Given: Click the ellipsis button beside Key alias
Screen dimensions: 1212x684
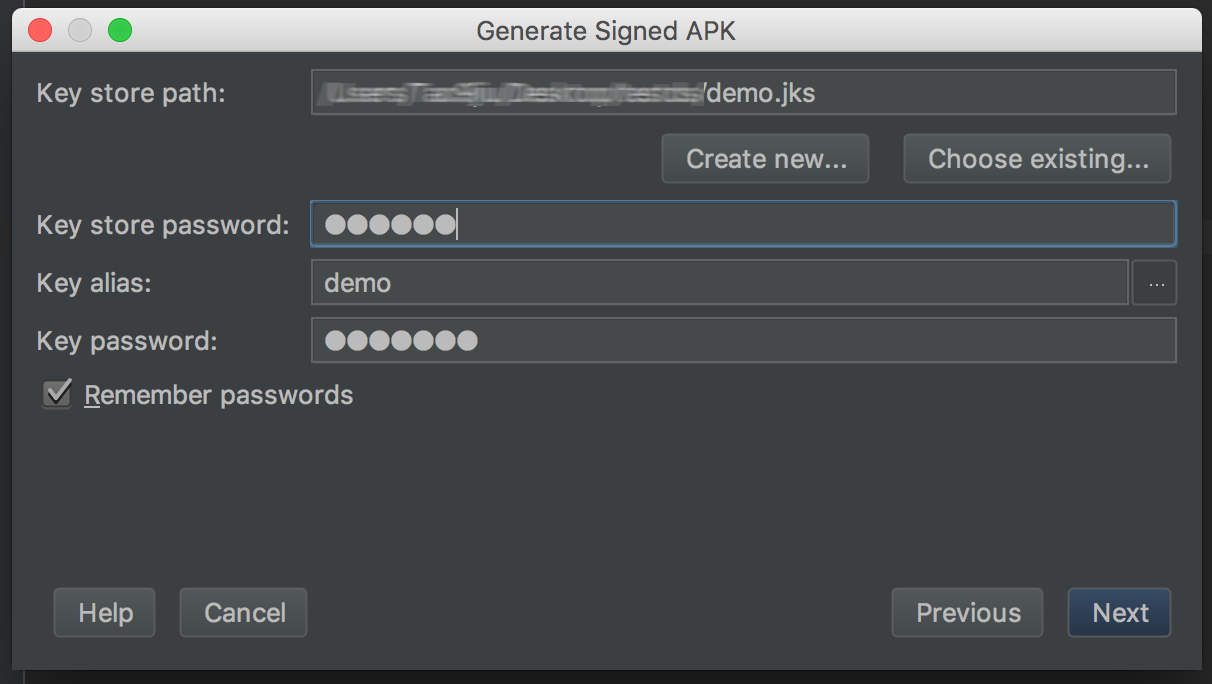Looking at the screenshot, I should (x=1155, y=283).
